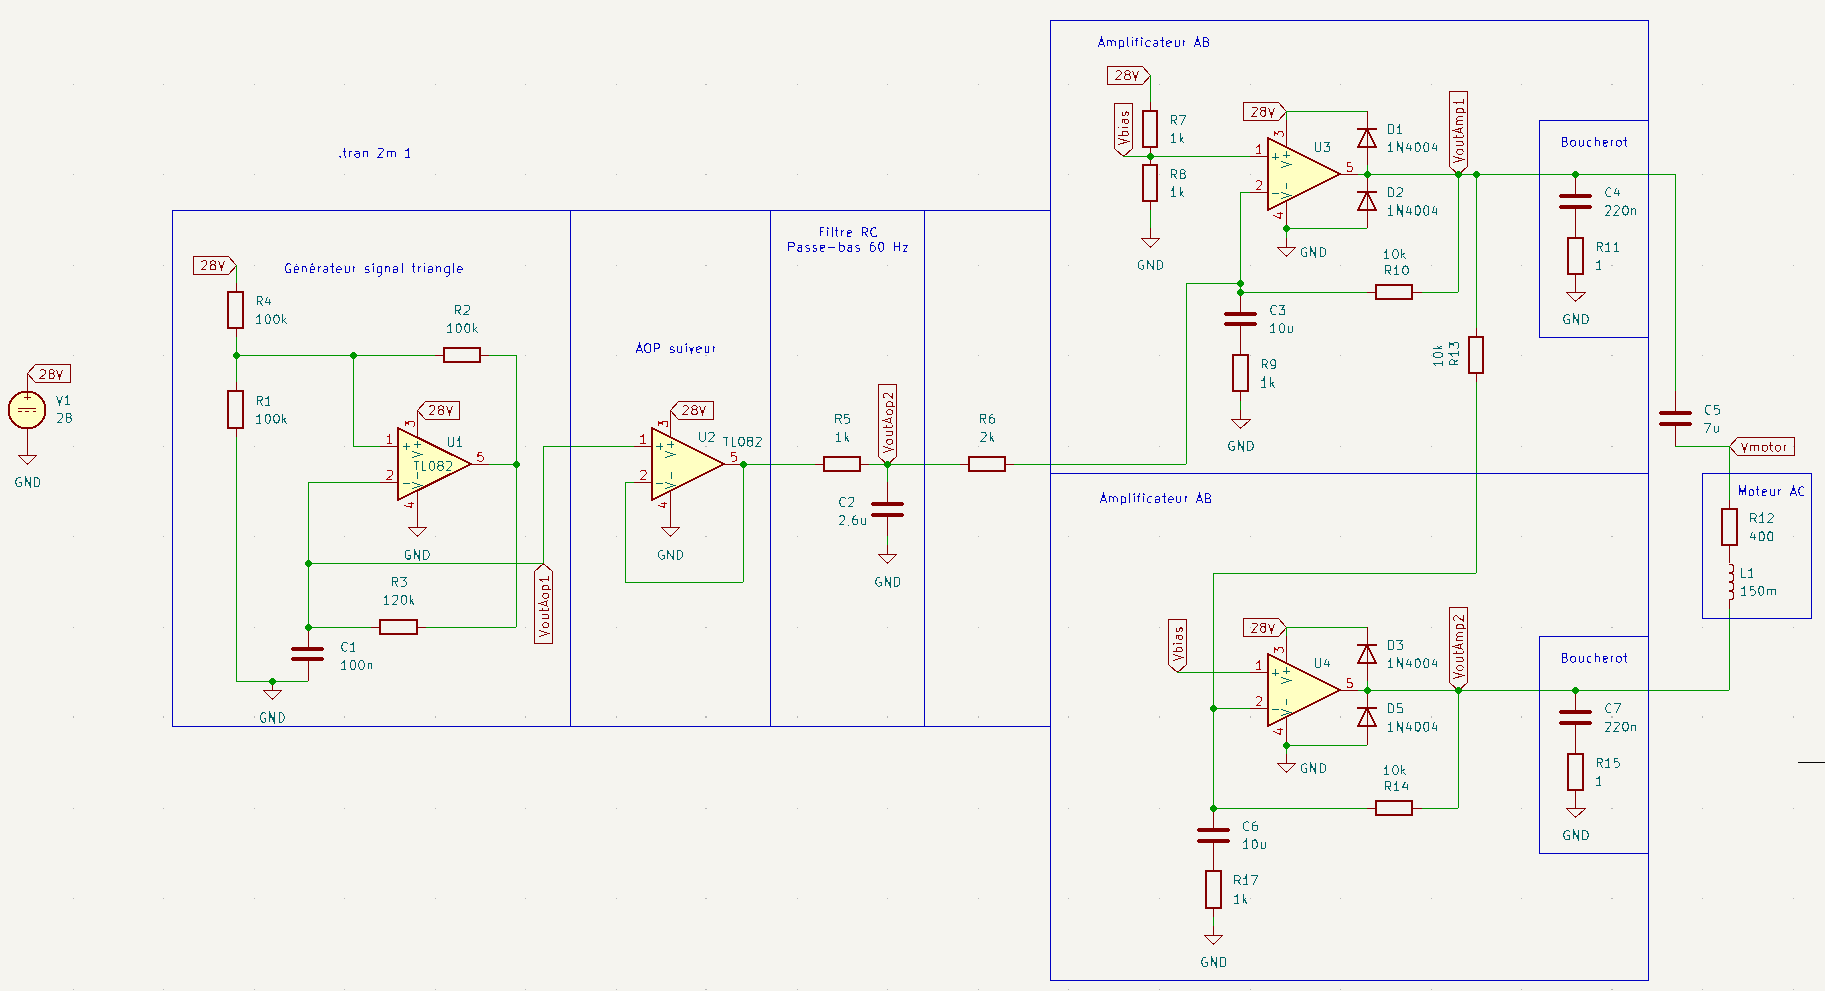Select the .tran 2m 1 directive text

pos(375,153)
